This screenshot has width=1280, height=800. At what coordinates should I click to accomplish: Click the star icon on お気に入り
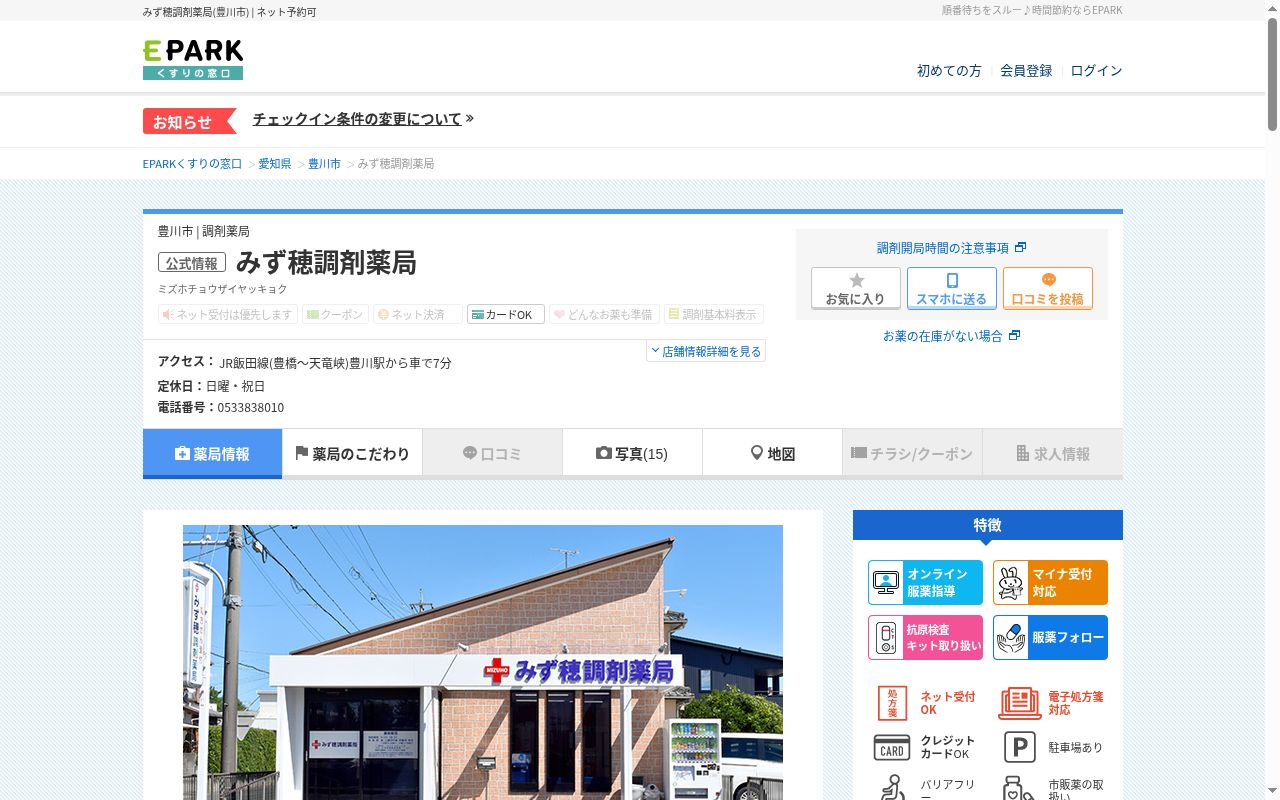tap(856, 281)
